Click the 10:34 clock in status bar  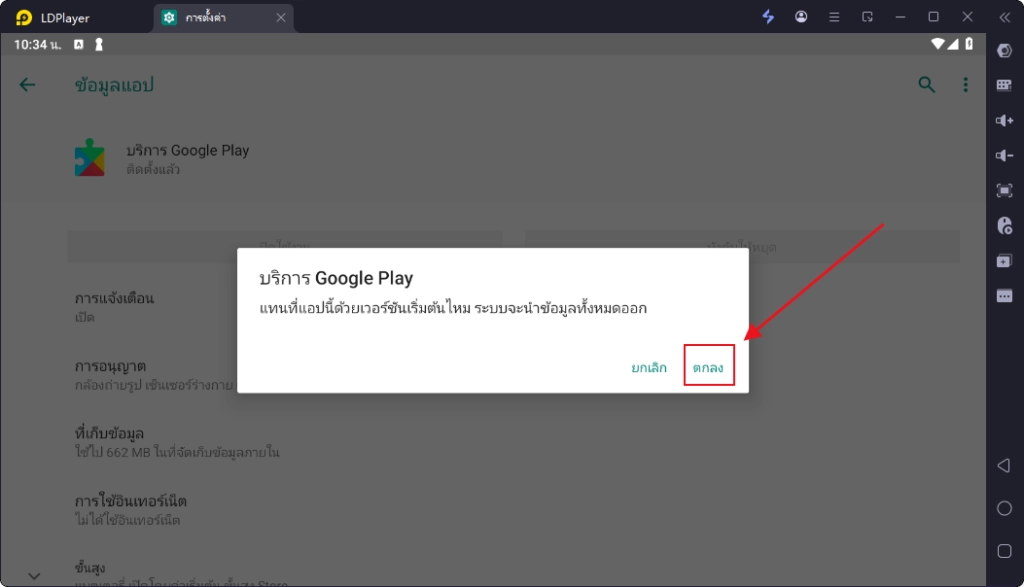pyautogui.click(x=37, y=44)
